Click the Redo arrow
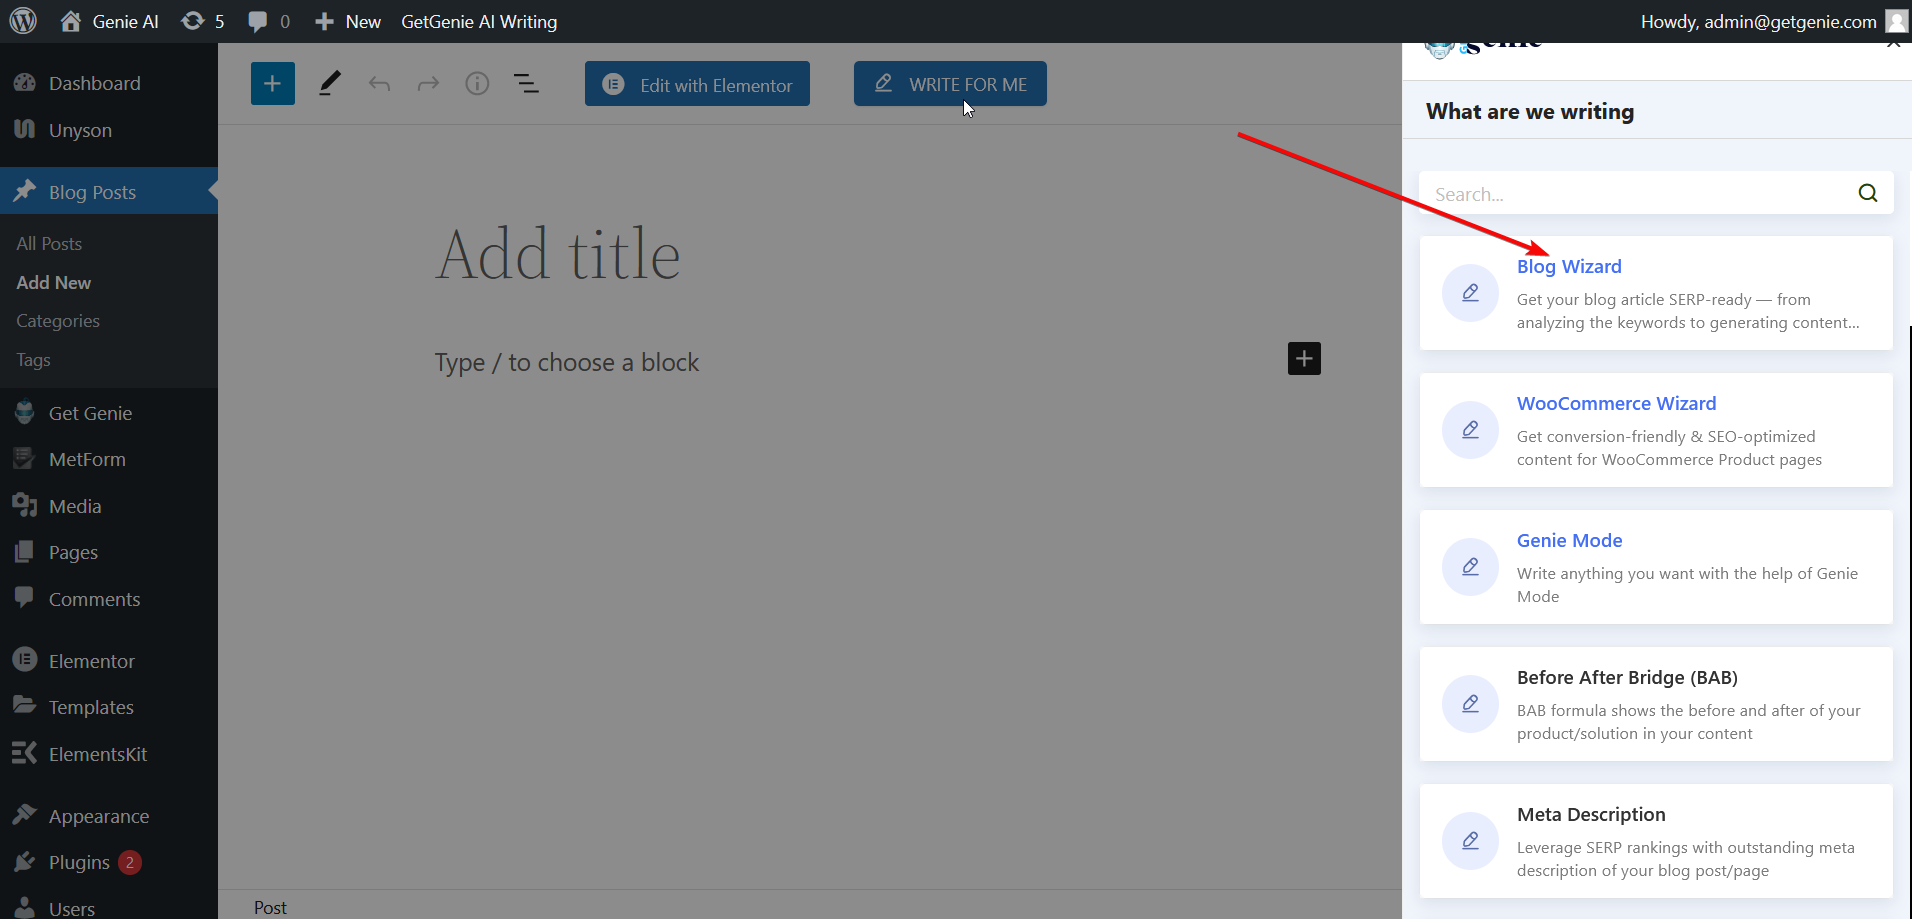The image size is (1912, 919). [x=428, y=84]
